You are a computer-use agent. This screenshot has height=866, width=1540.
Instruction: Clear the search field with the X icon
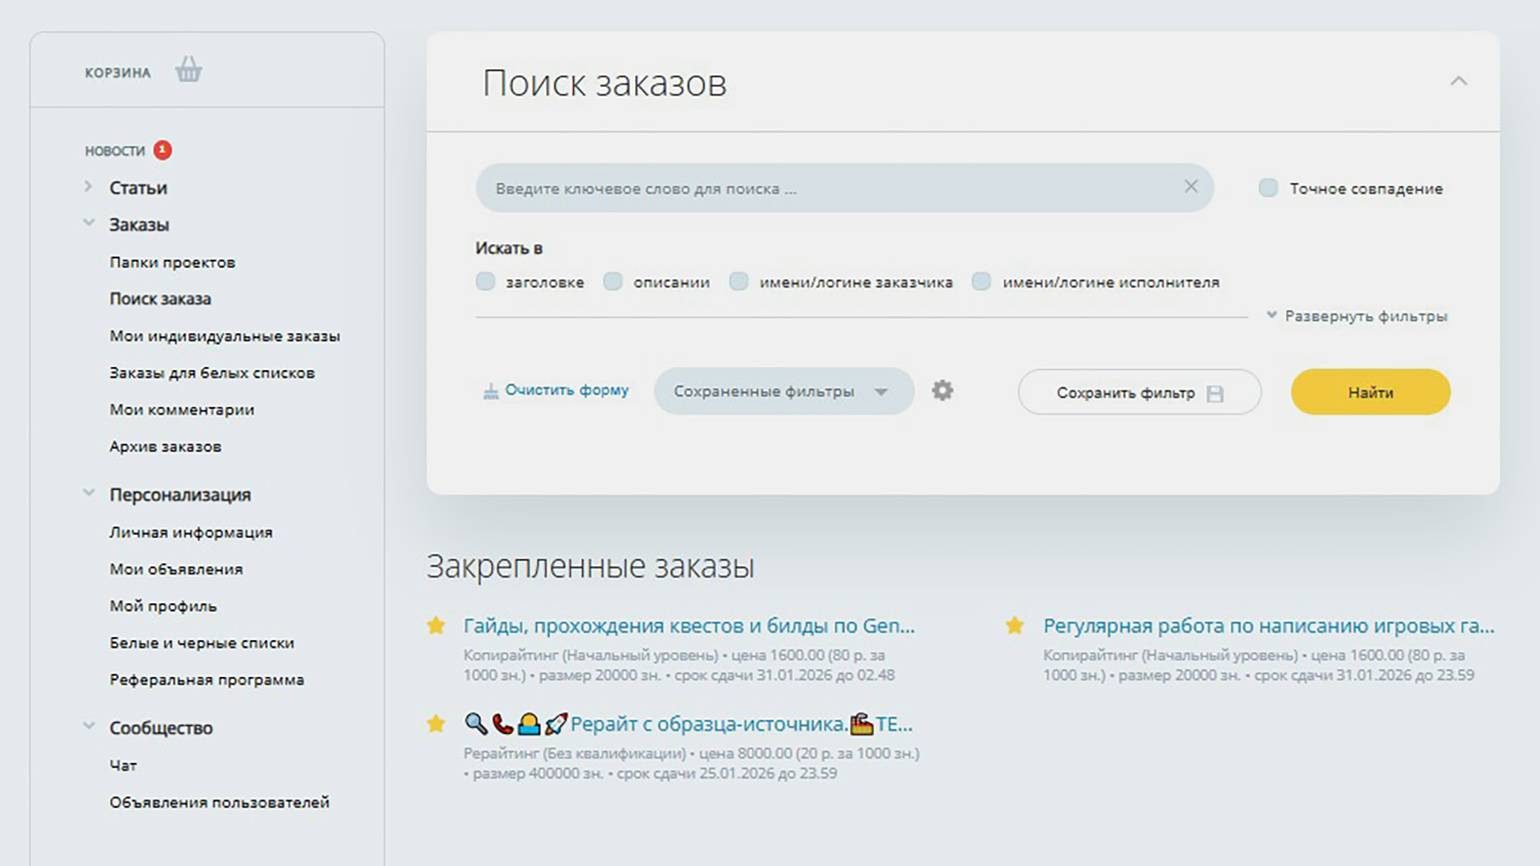(1190, 187)
